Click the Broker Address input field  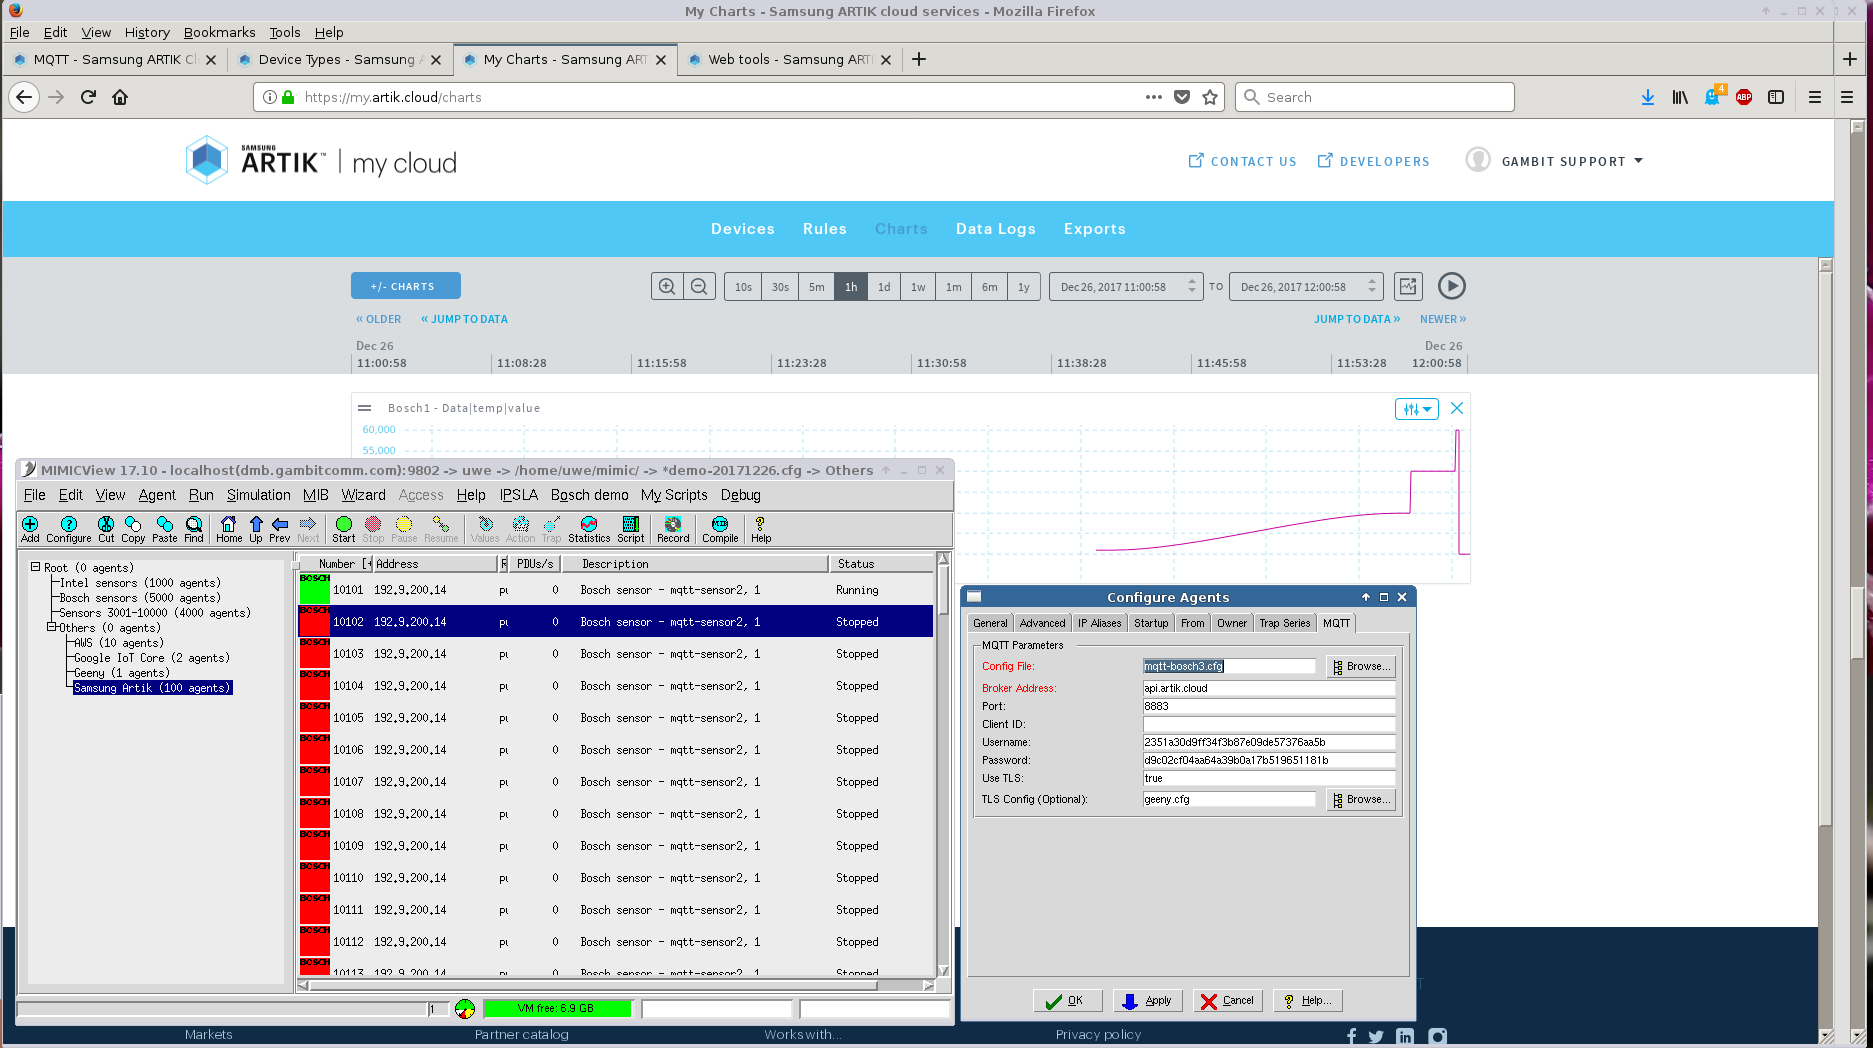1268,688
